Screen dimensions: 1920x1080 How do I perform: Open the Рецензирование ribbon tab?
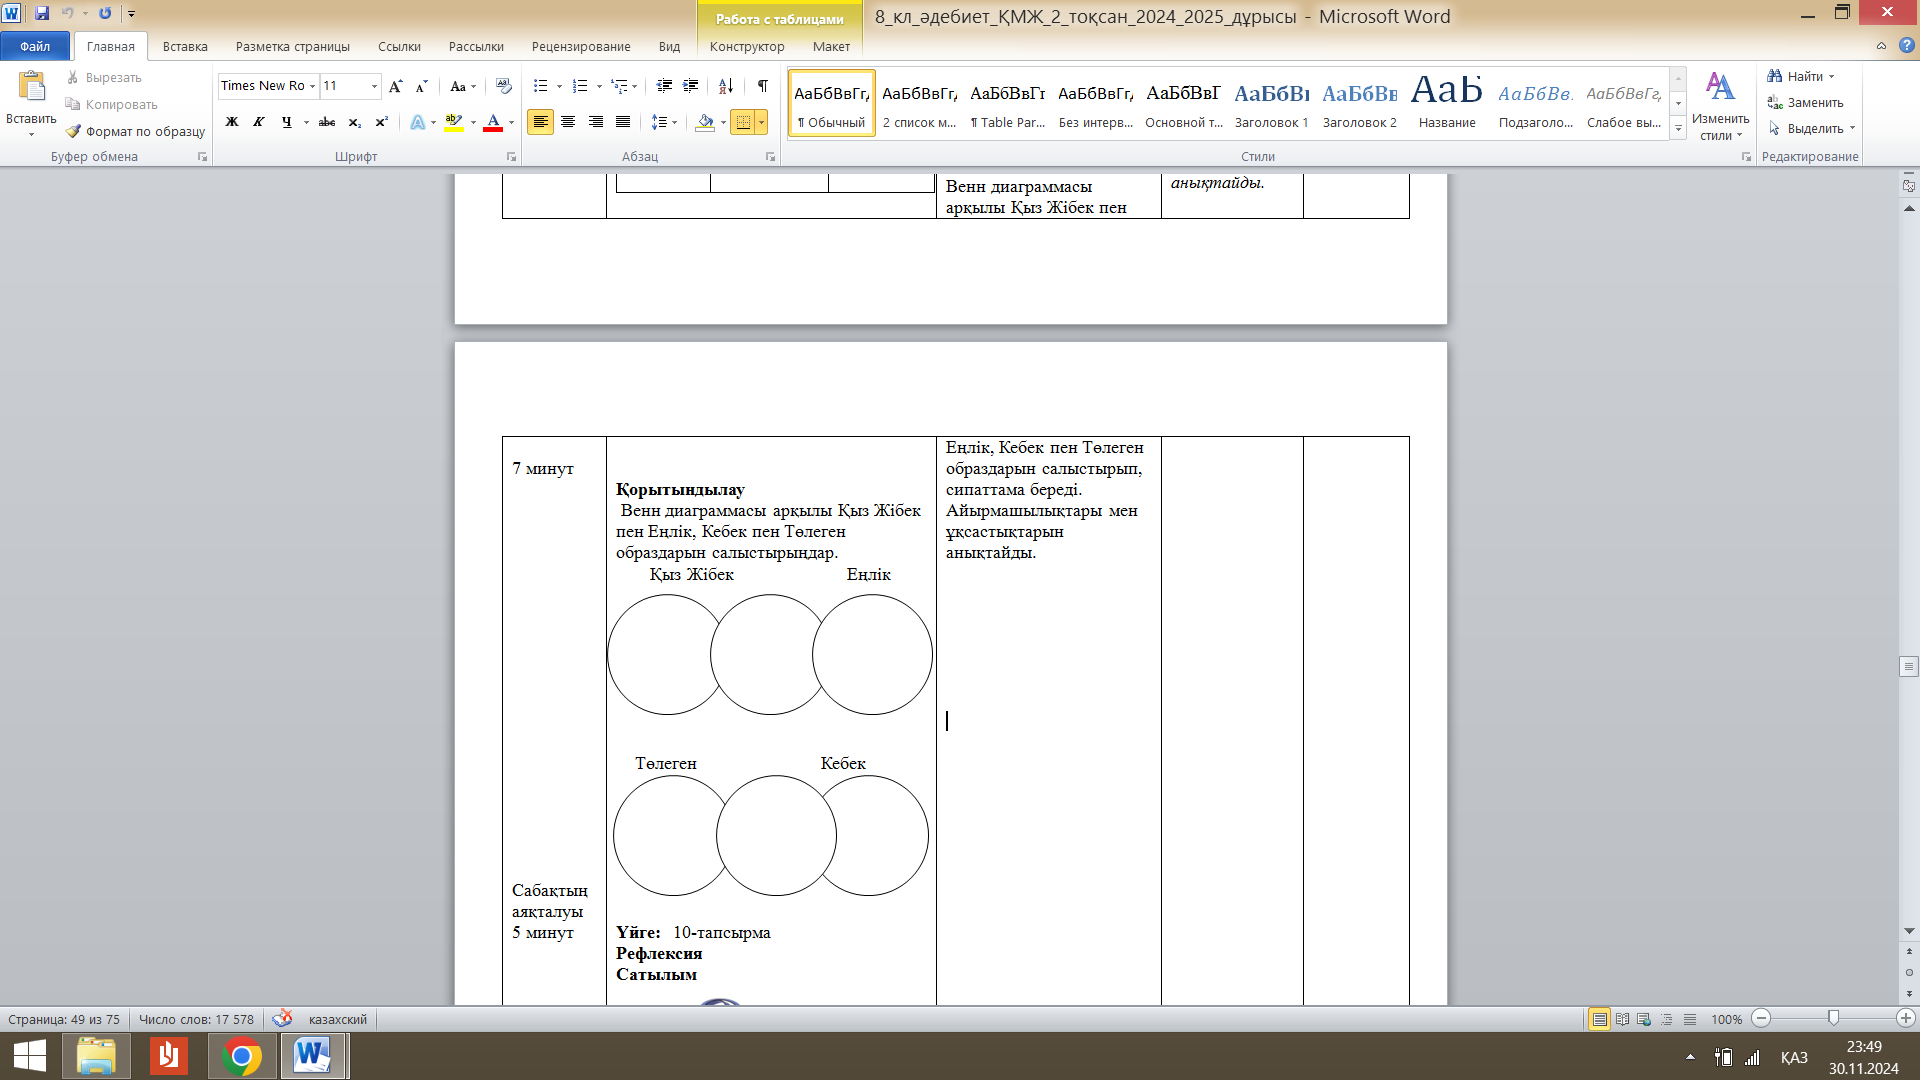coord(580,46)
